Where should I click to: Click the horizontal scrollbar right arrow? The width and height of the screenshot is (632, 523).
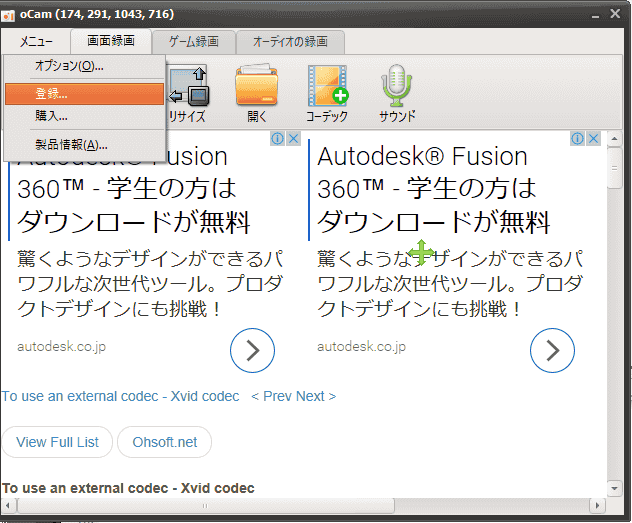coord(598,505)
